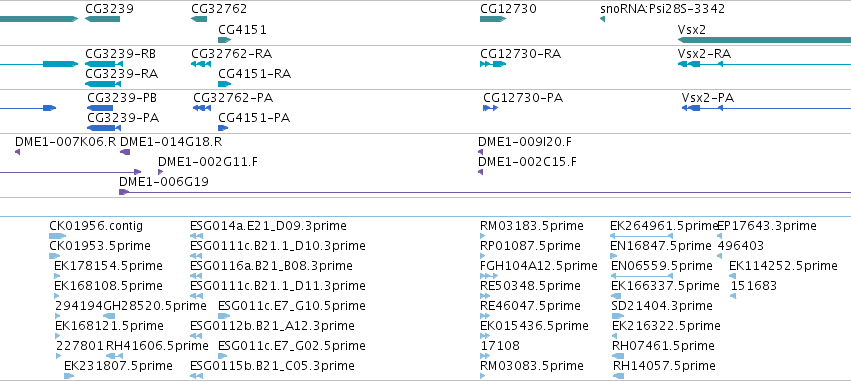Click the DME1-014G18.R marker
This screenshot has height=381, width=851.
tap(125, 152)
